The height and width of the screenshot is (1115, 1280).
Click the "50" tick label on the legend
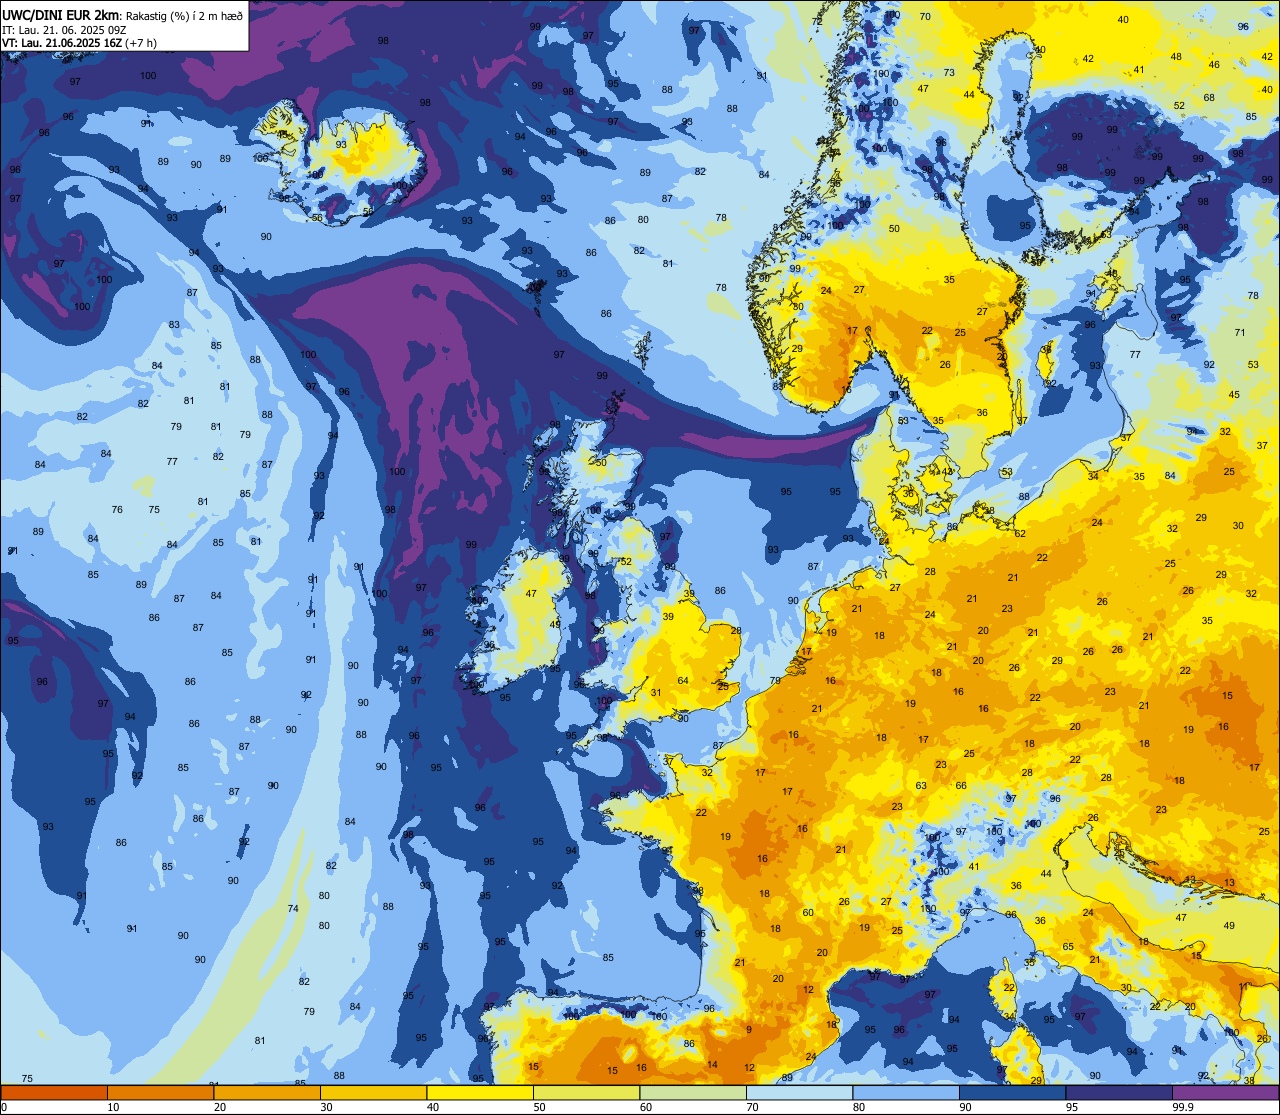coord(539,1107)
